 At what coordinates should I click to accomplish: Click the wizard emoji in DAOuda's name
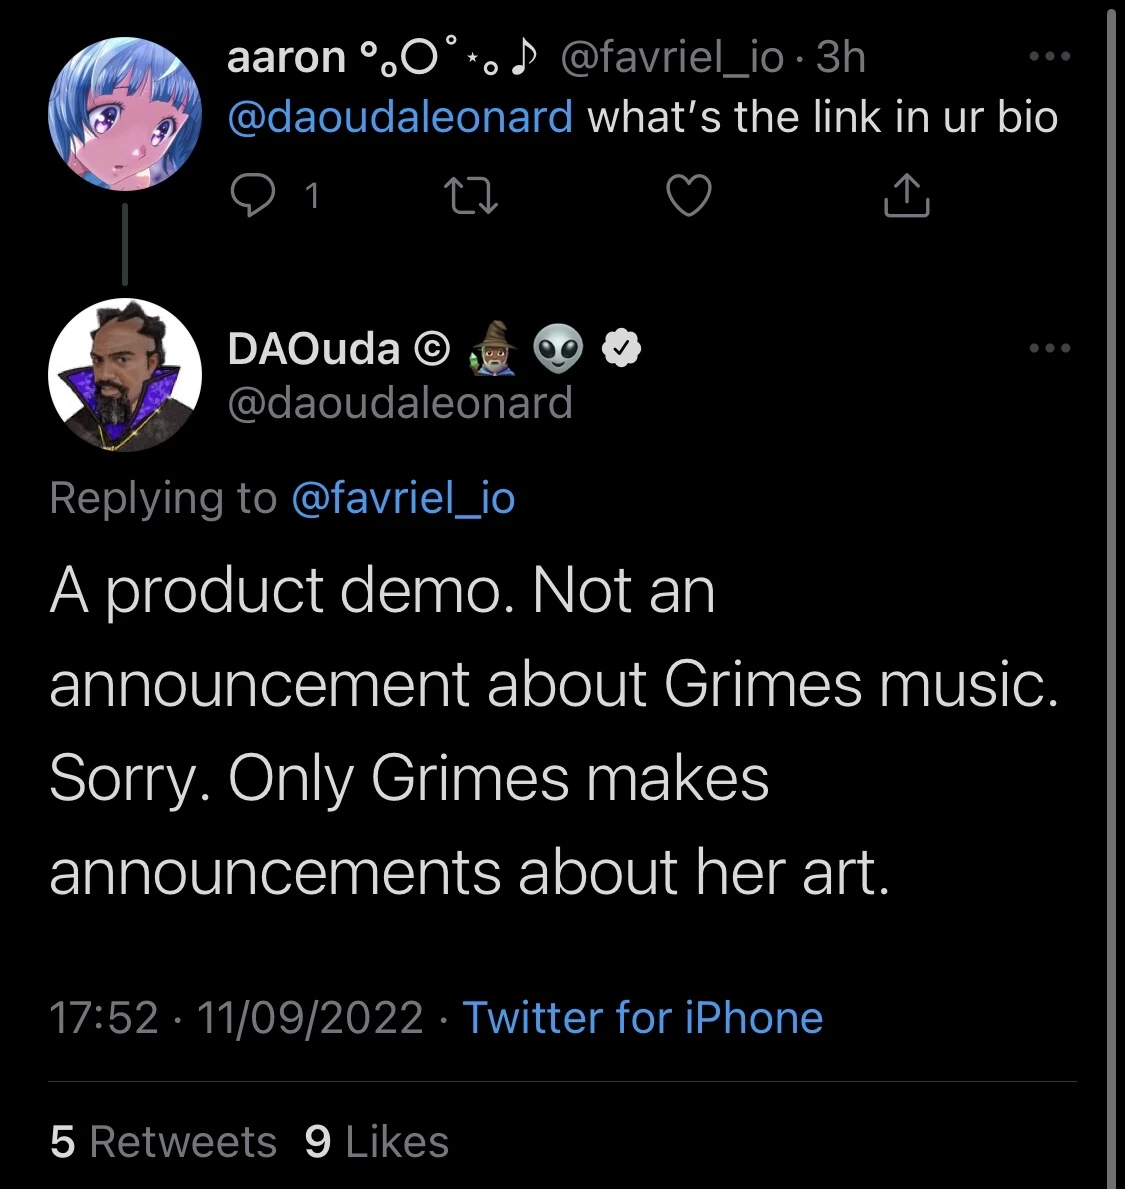tap(493, 349)
